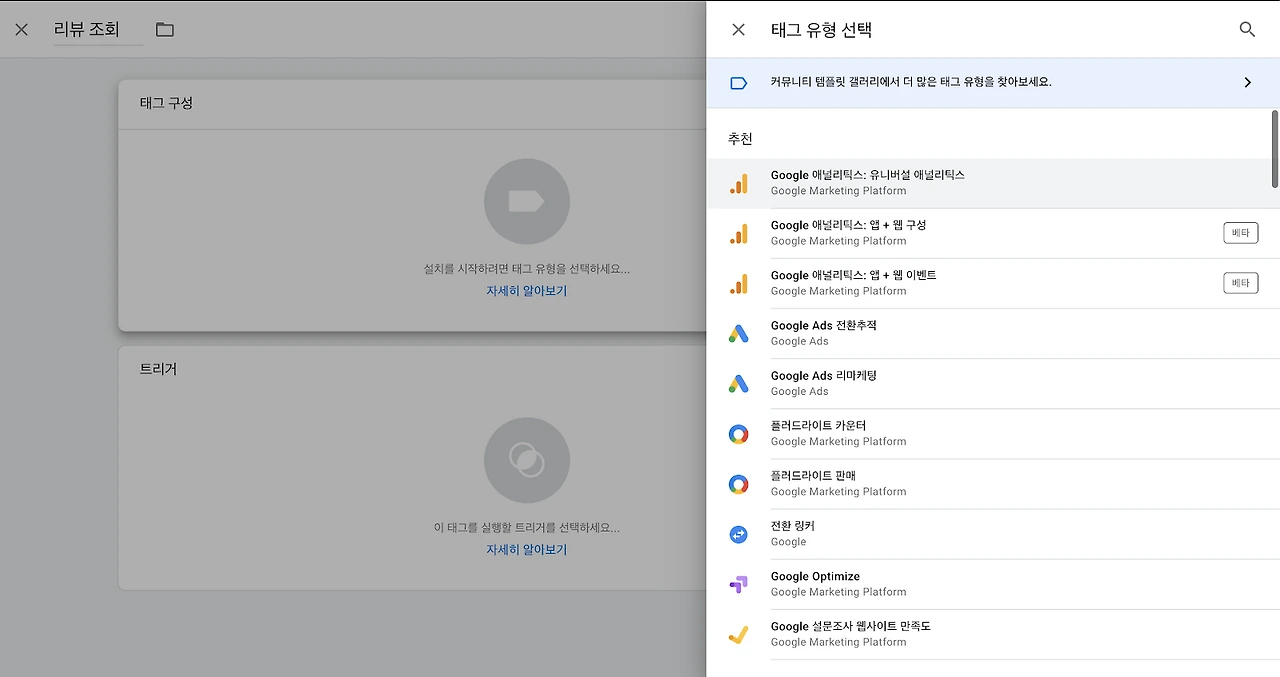The width and height of the screenshot is (1280, 677).
Task: Select Google 설문조사 checkmark icon
Action: [x=738, y=634]
